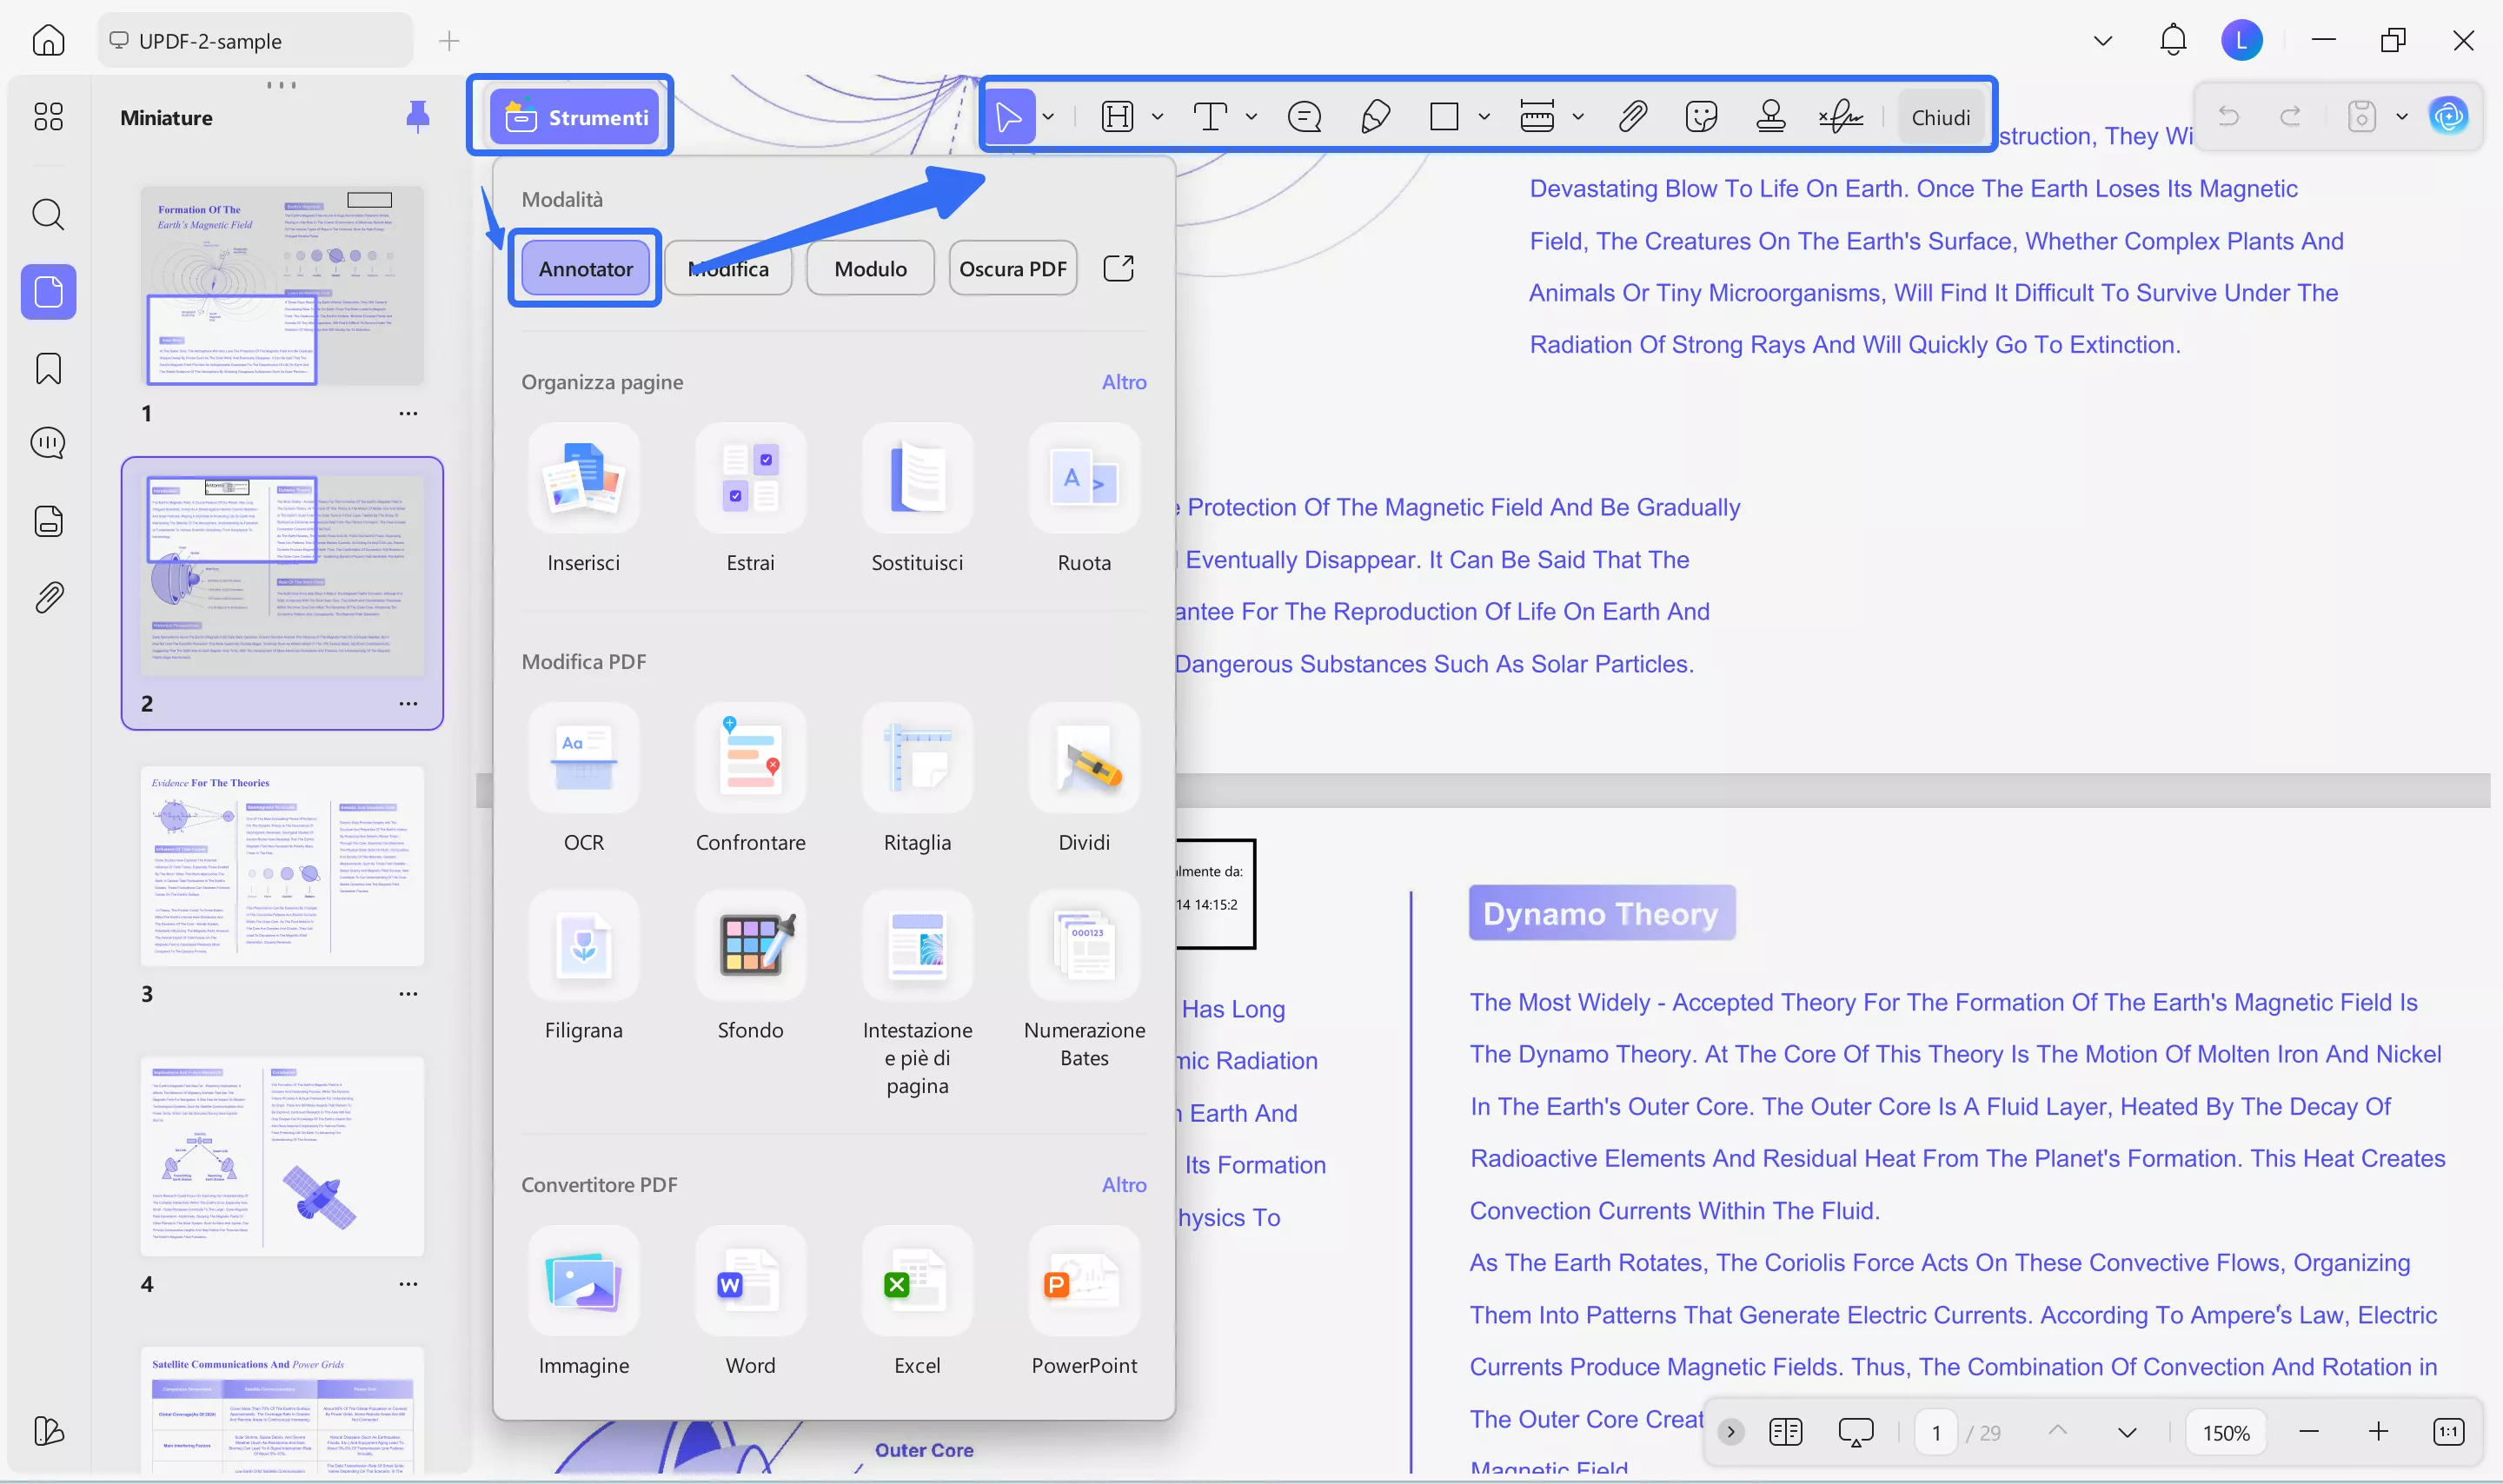2503x1484 pixels.
Task: Click the sticker tool icon
Action: pos(1700,117)
